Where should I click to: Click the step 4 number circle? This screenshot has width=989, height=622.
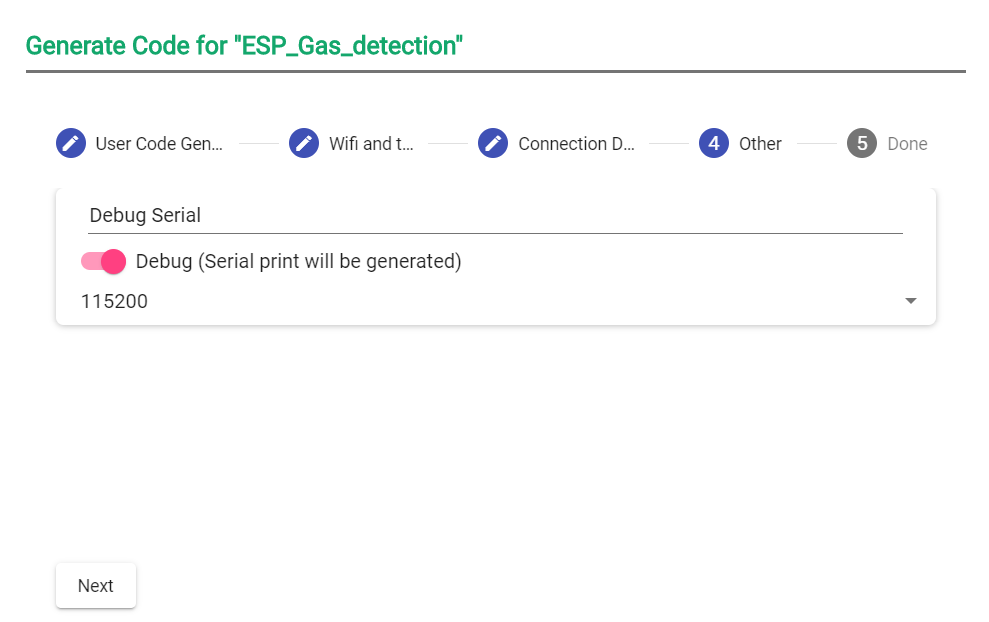pyautogui.click(x=714, y=144)
